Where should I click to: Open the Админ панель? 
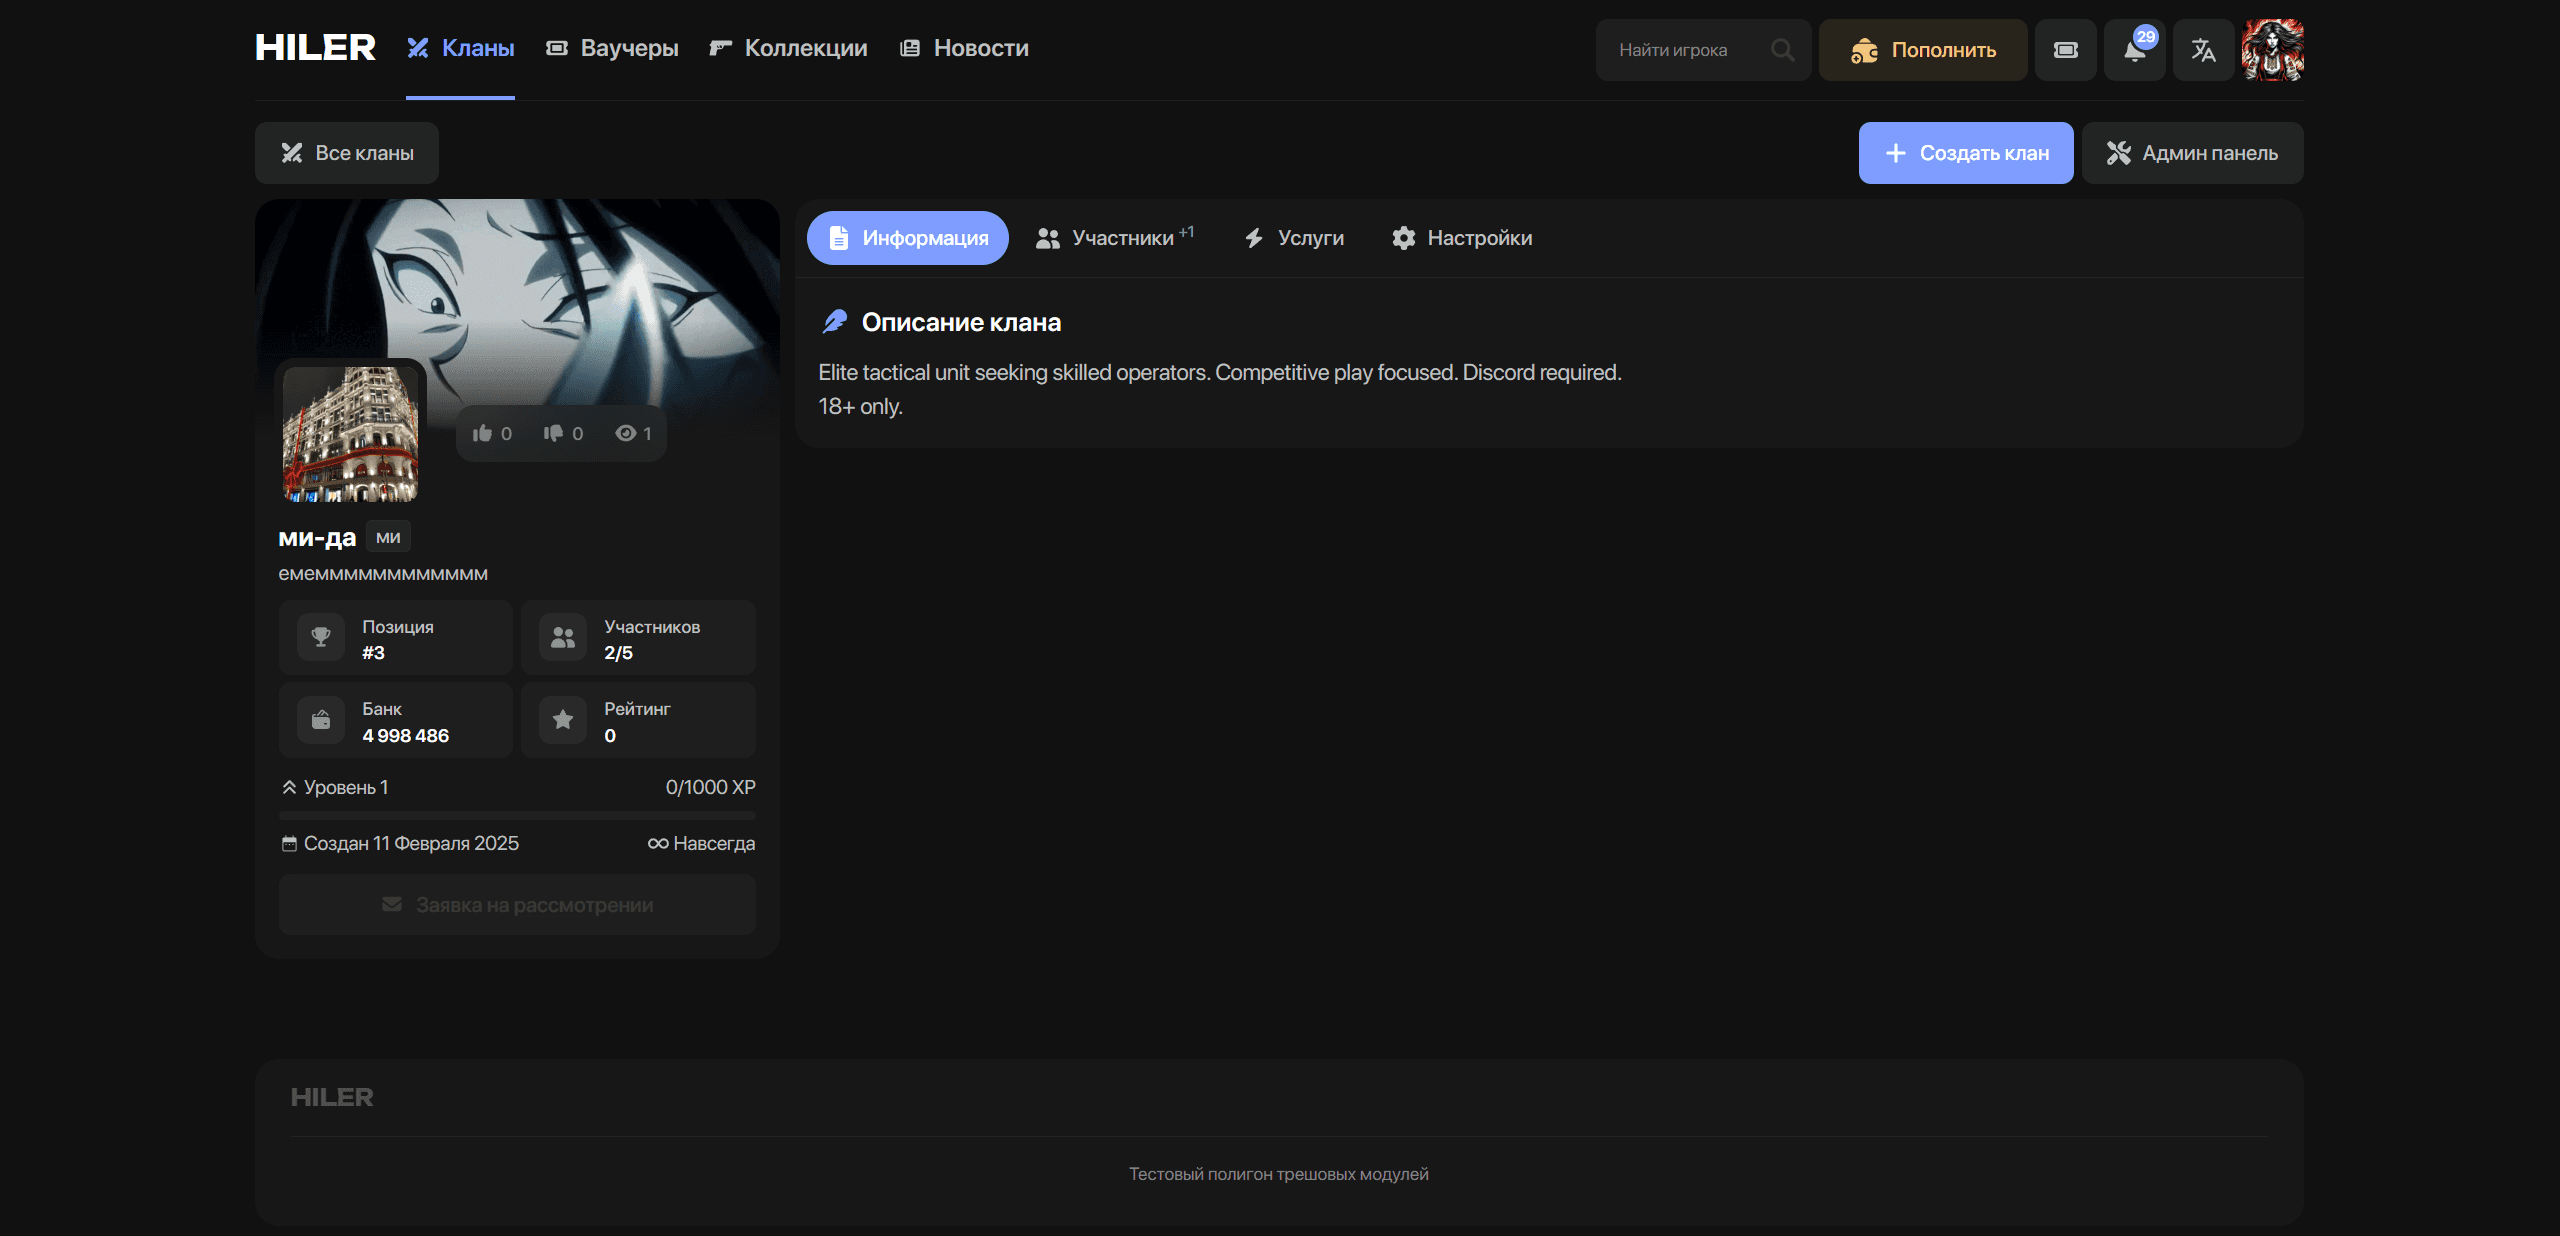coord(2192,153)
